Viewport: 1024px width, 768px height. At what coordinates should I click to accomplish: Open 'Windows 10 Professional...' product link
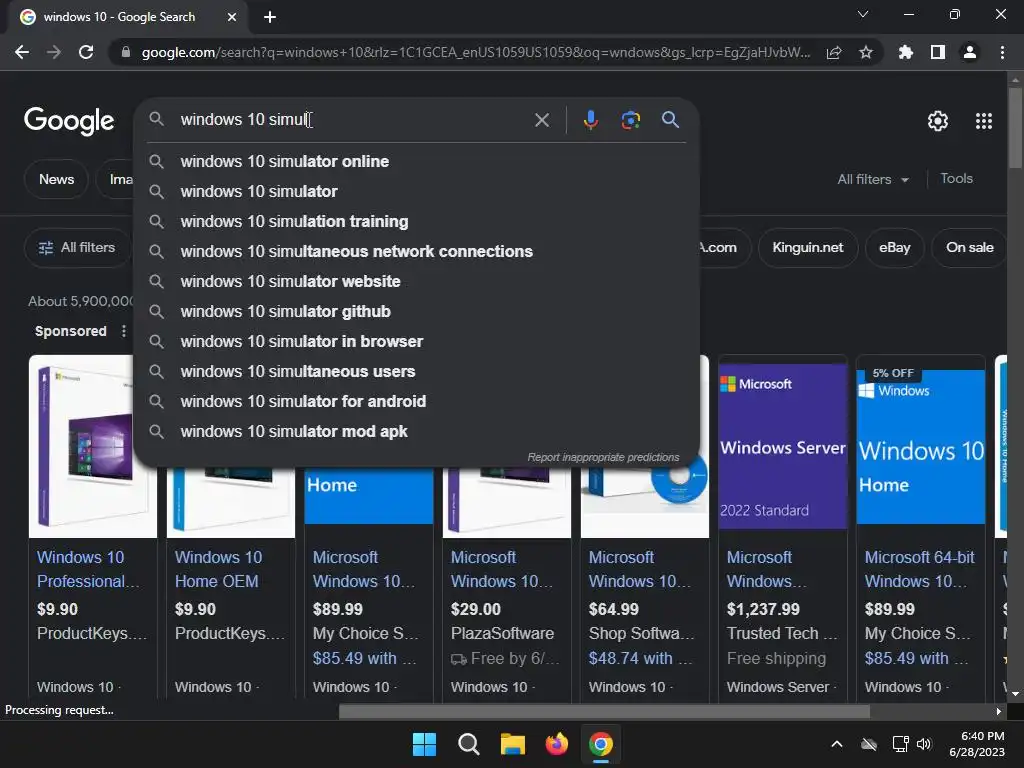click(x=88, y=569)
